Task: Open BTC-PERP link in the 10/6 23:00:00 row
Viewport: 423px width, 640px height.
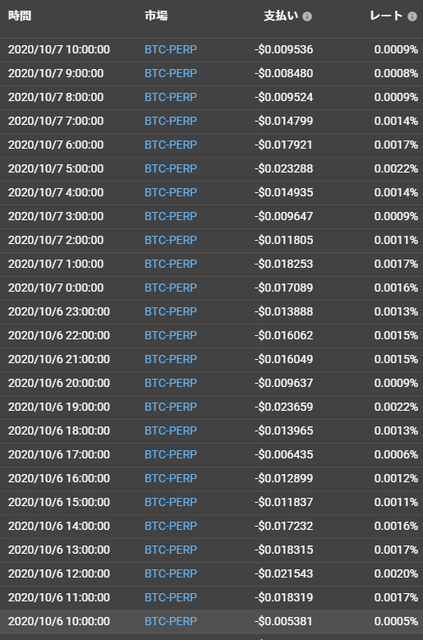Action: tap(171, 311)
